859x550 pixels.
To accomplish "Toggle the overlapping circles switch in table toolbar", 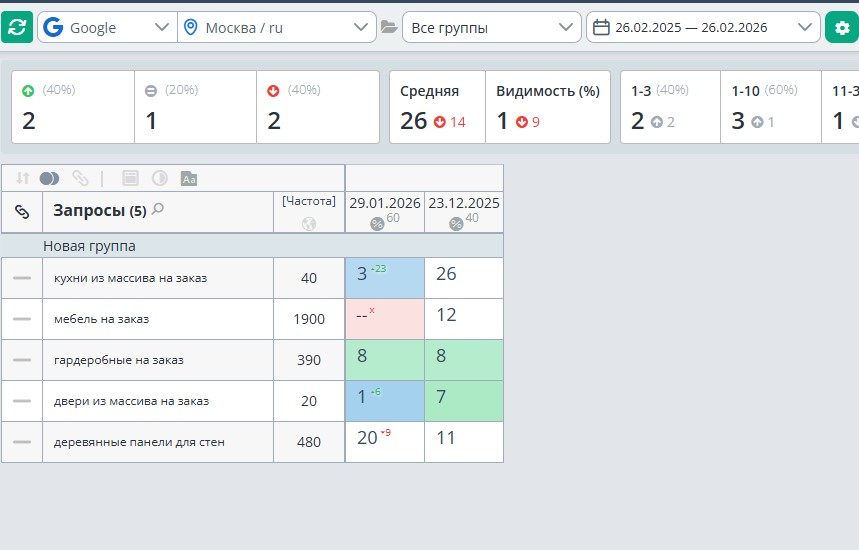I will coord(49,178).
